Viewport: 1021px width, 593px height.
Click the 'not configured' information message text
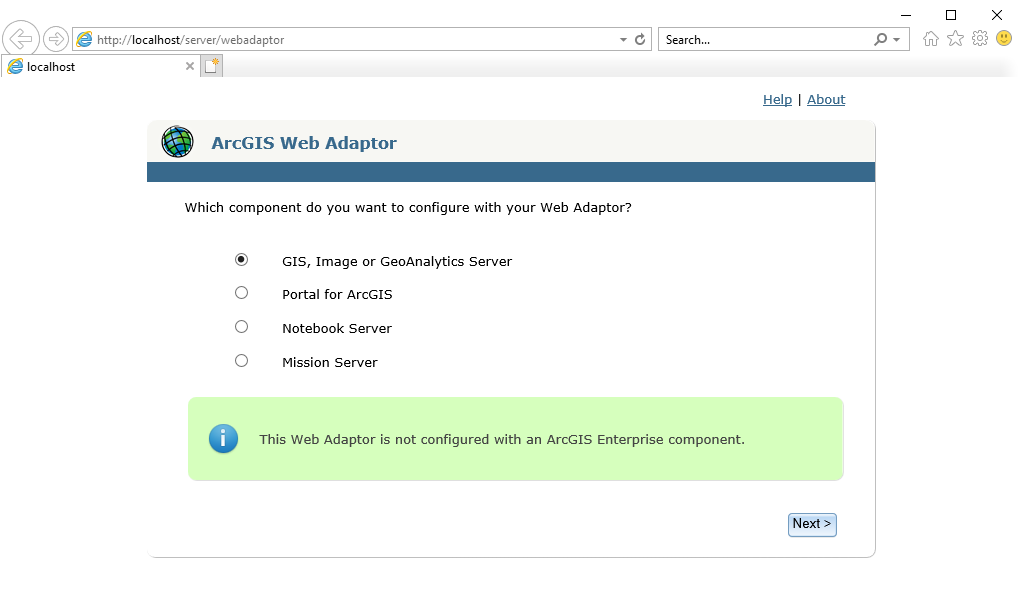click(x=501, y=439)
